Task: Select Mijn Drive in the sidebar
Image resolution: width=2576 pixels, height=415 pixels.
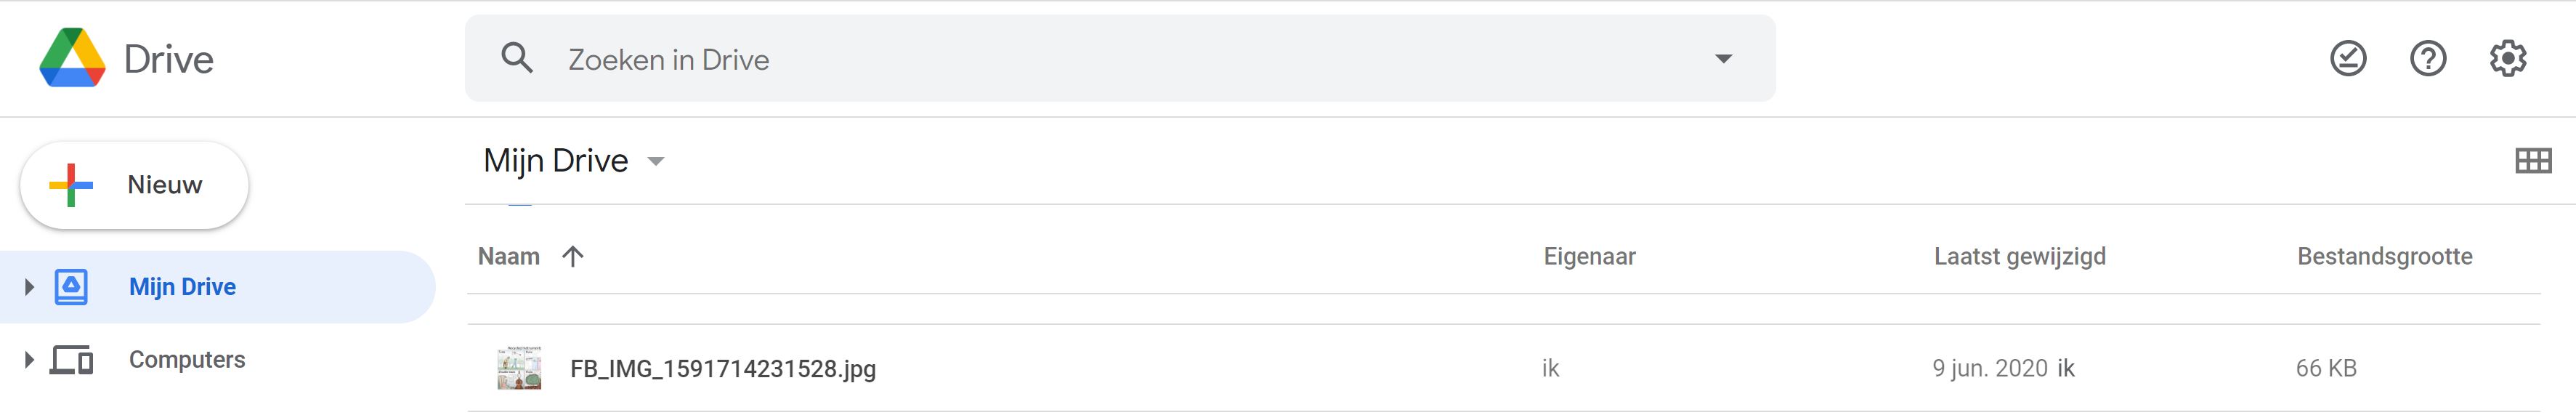Action: click(x=182, y=287)
